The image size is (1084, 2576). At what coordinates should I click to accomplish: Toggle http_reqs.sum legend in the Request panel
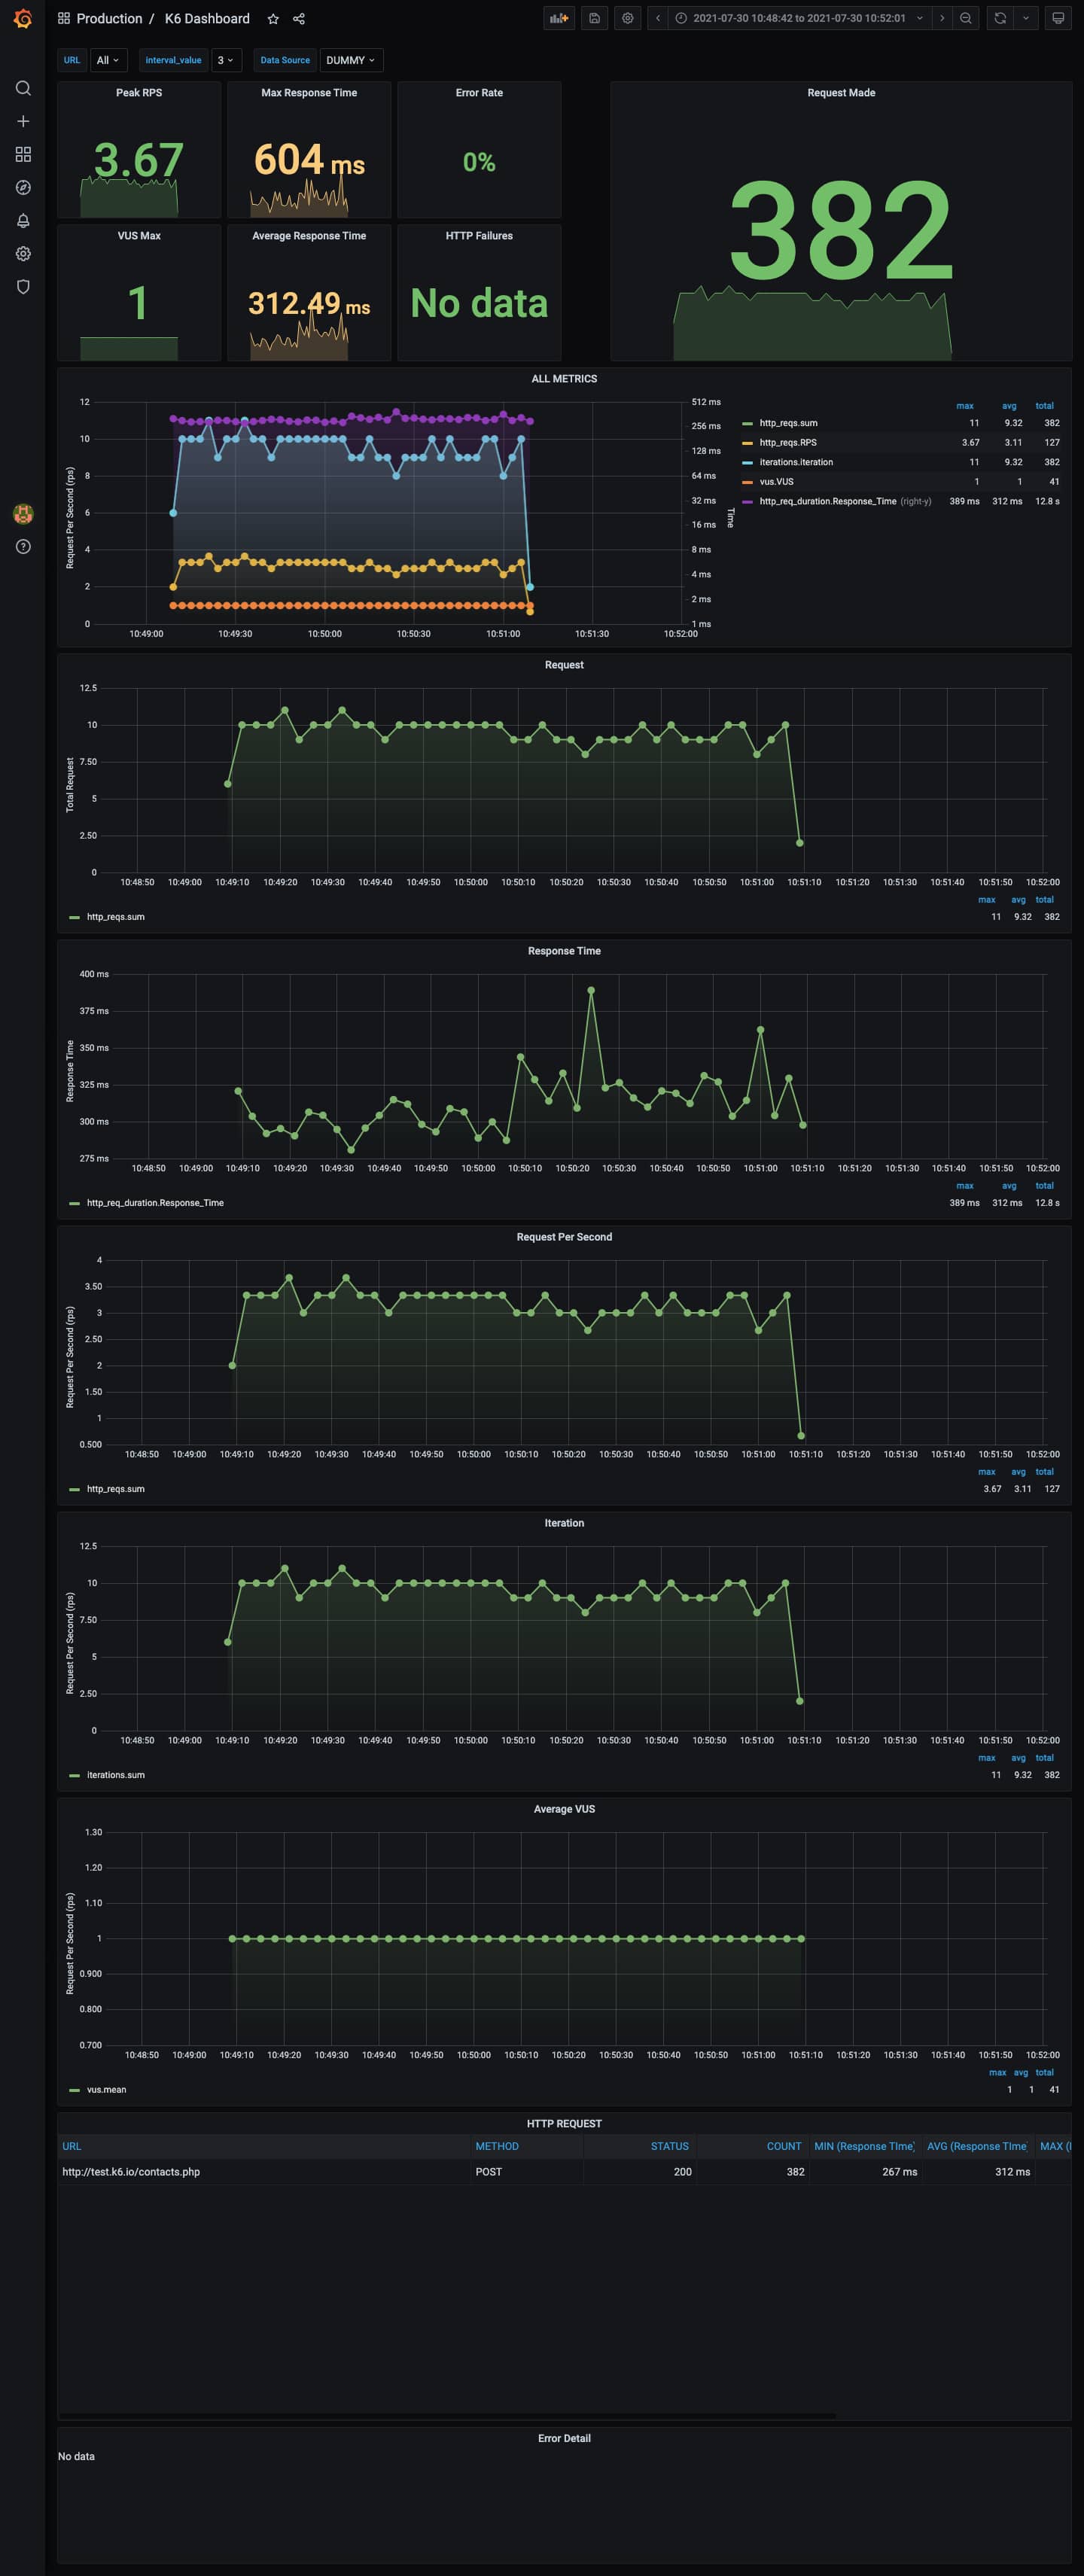(115, 917)
